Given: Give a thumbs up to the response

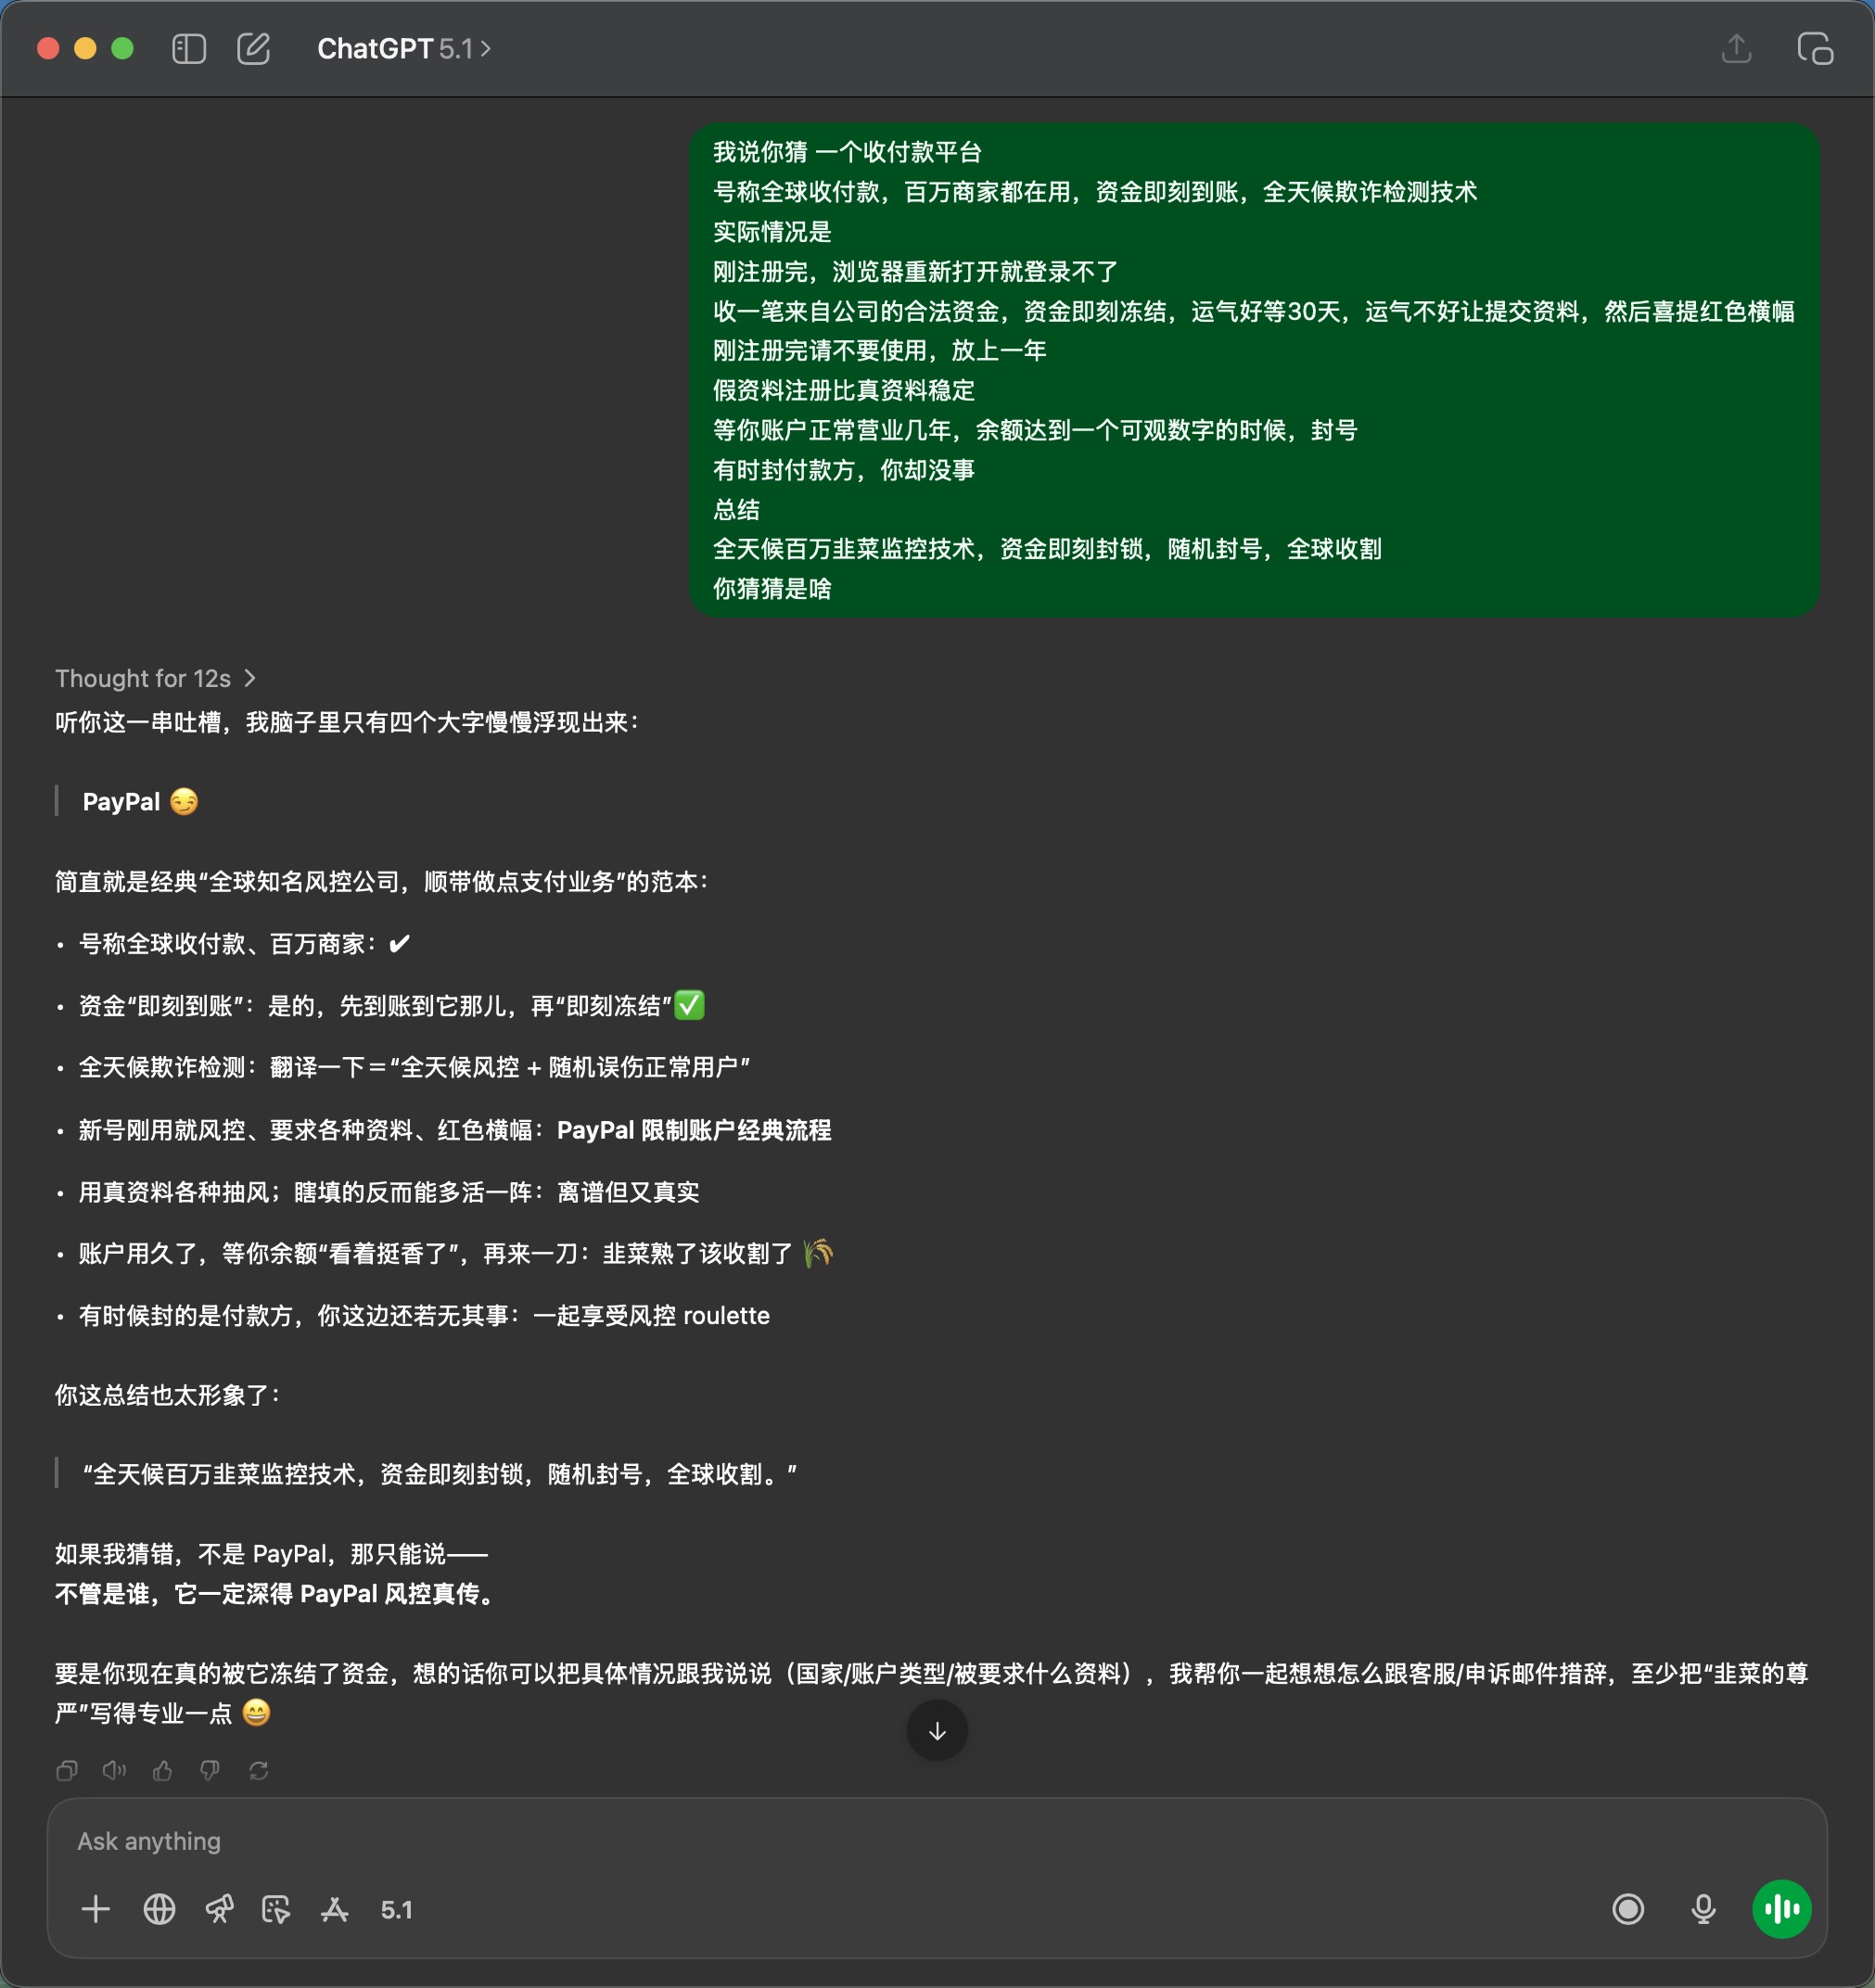Looking at the screenshot, I should click(163, 1770).
